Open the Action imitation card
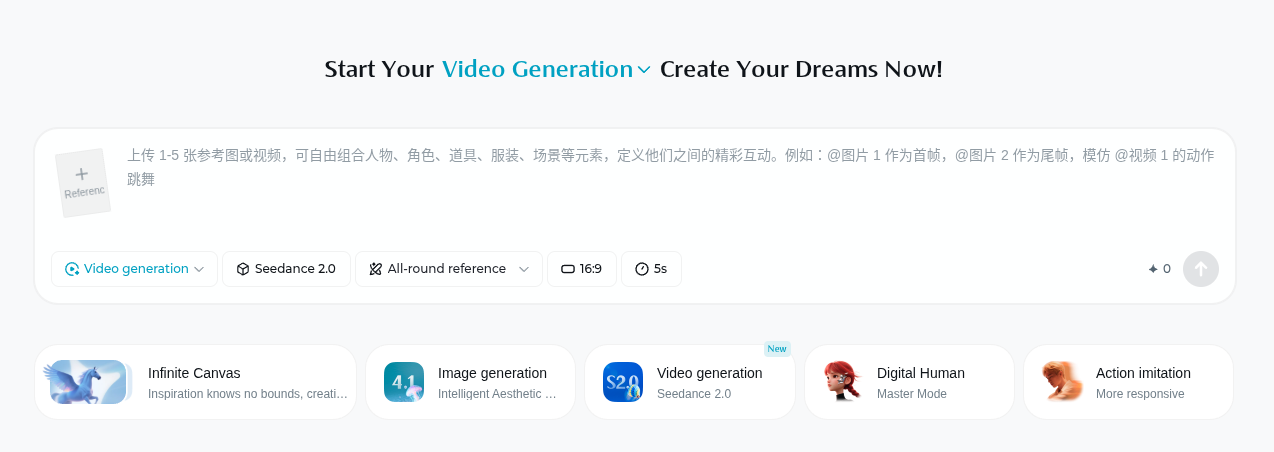1274x452 pixels. (x=1128, y=382)
